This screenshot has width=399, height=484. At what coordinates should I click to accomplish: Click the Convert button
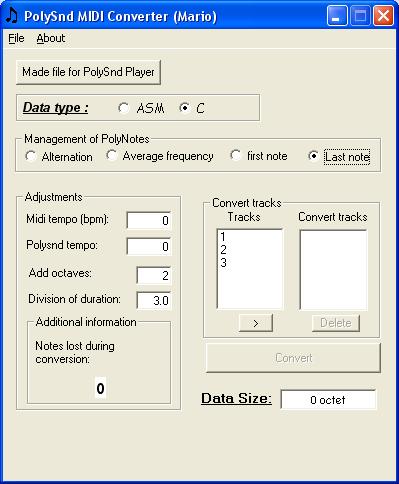[x=293, y=358]
